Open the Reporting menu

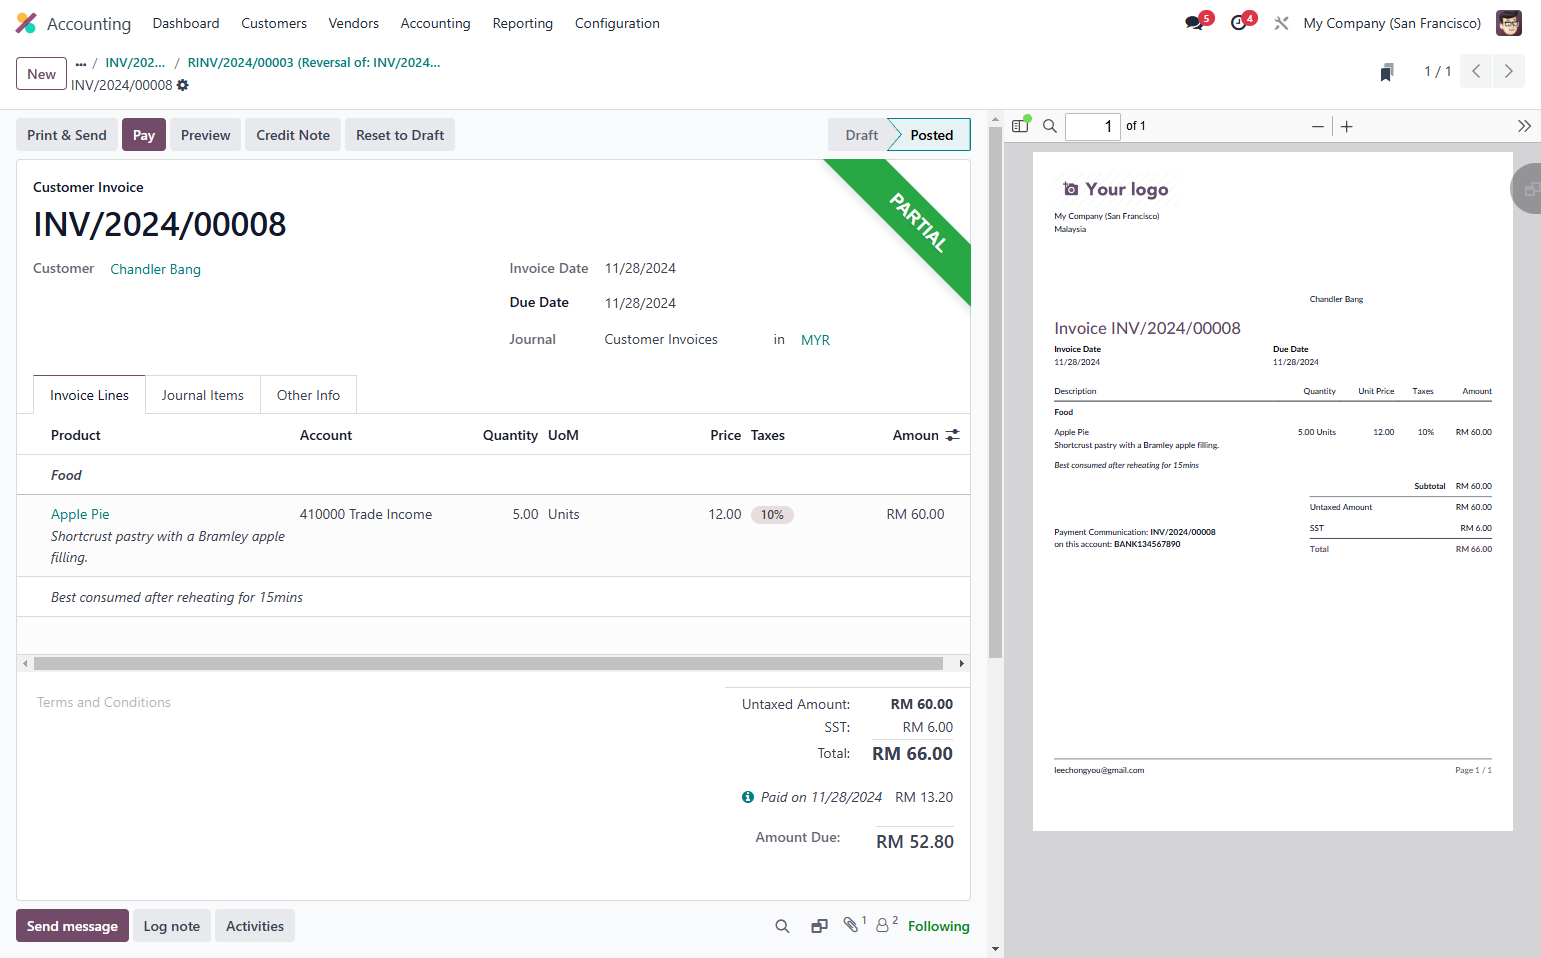(523, 23)
